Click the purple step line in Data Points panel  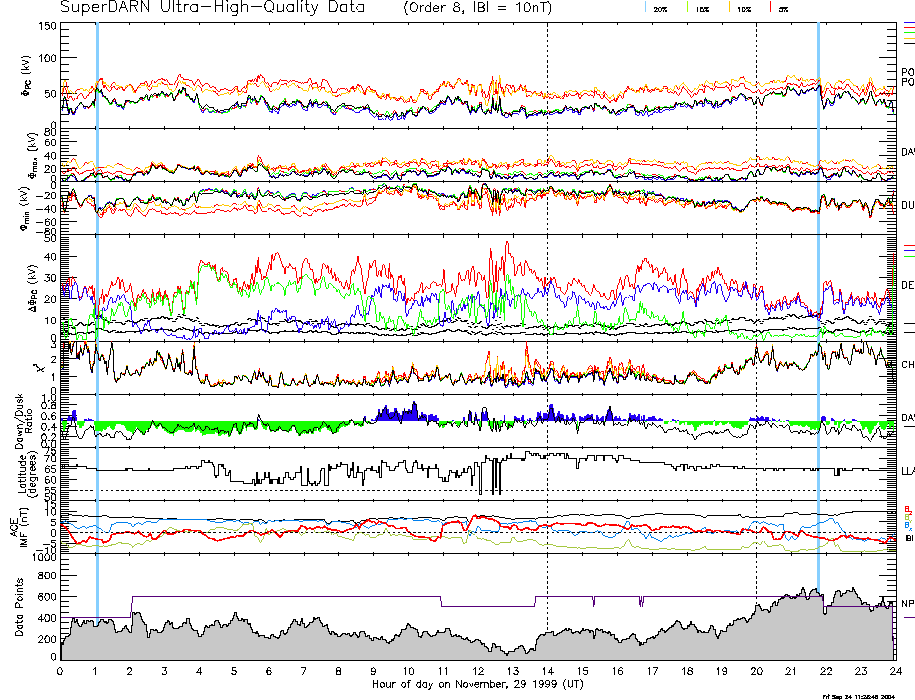[x=300, y=596]
